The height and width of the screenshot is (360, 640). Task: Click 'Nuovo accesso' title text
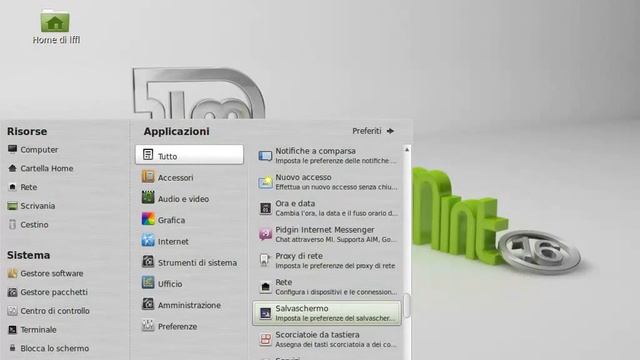click(303, 177)
